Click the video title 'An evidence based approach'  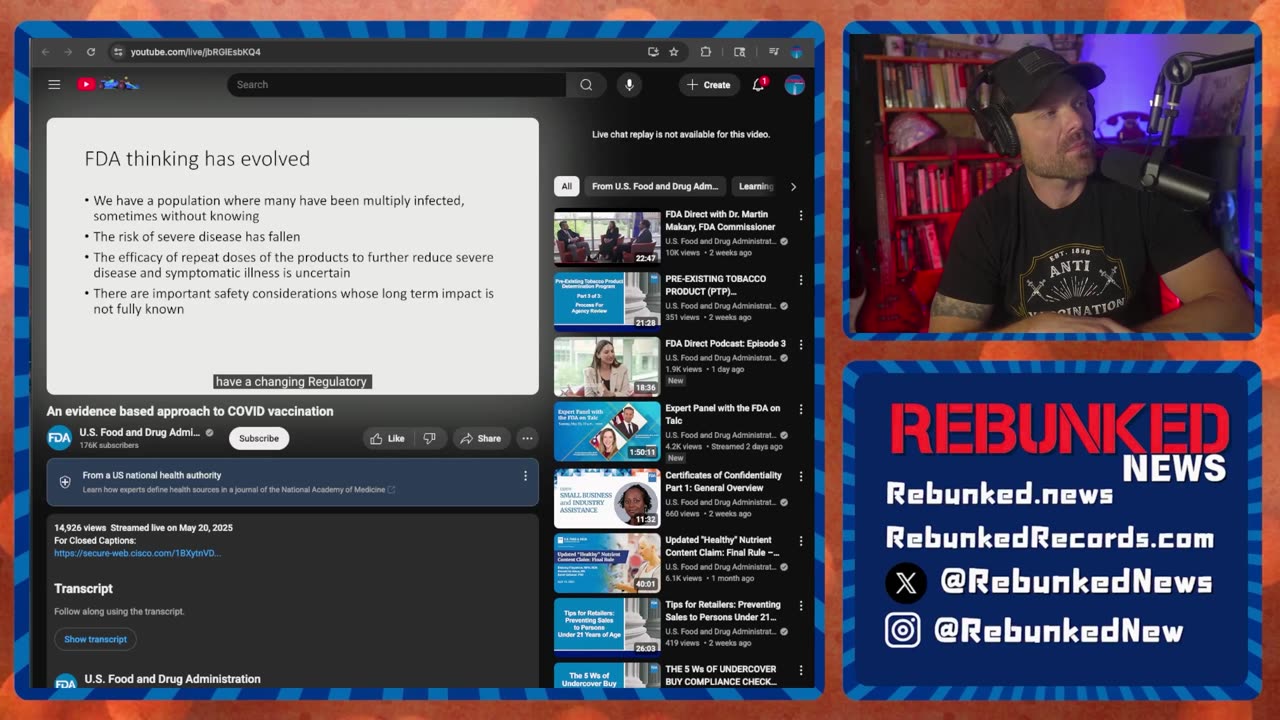click(x=190, y=411)
